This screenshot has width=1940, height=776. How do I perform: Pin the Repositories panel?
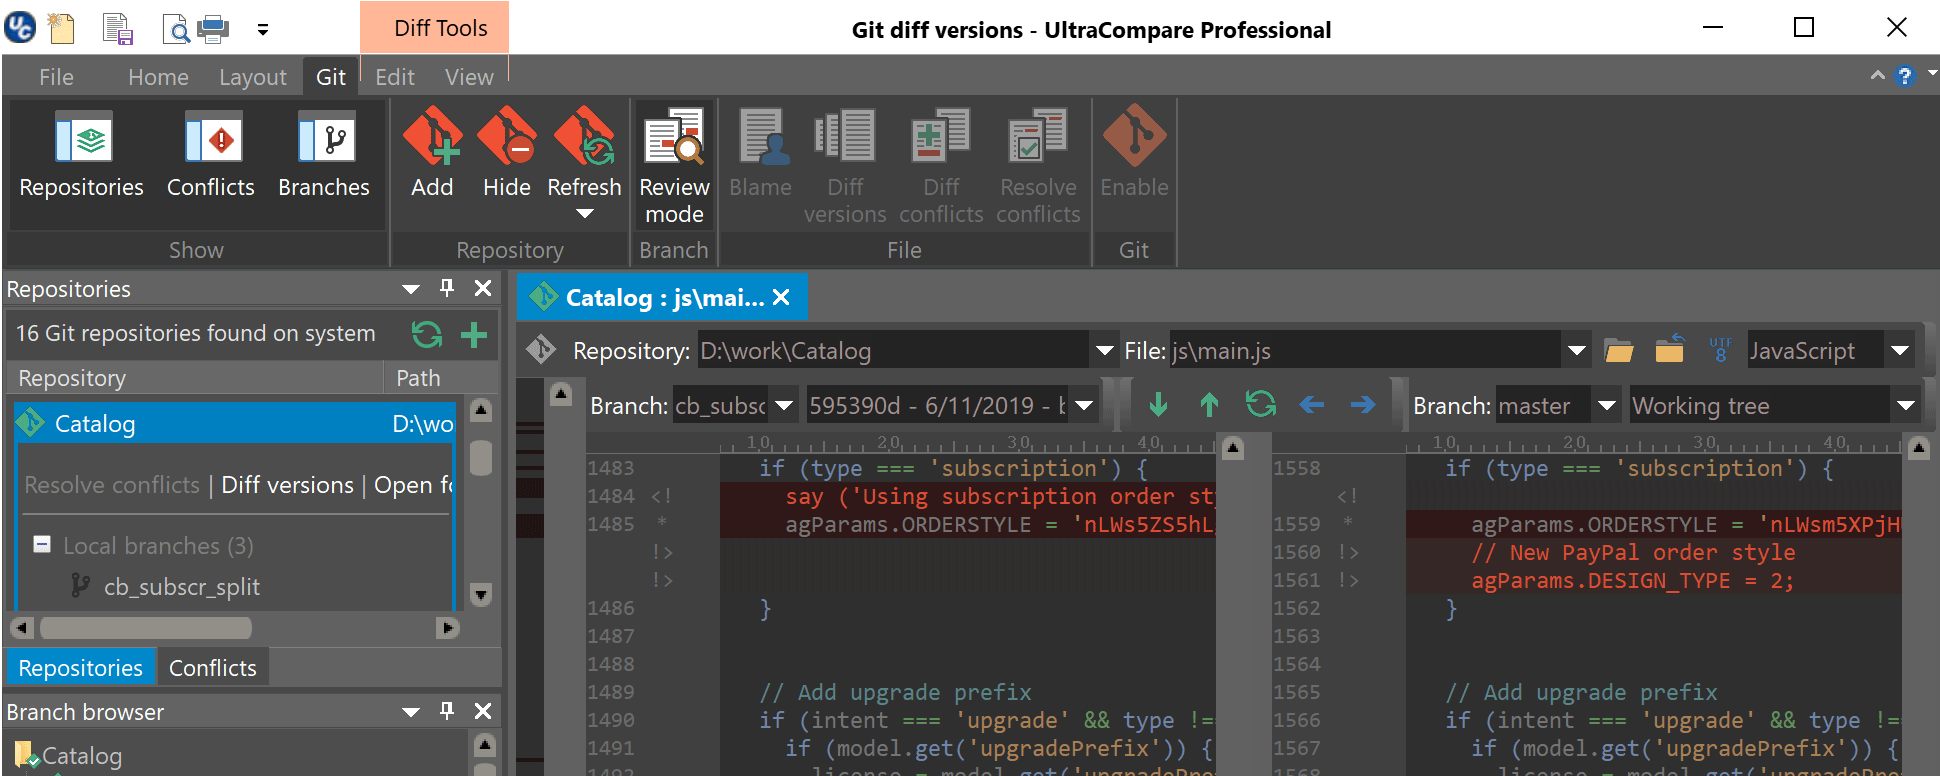pos(447,288)
